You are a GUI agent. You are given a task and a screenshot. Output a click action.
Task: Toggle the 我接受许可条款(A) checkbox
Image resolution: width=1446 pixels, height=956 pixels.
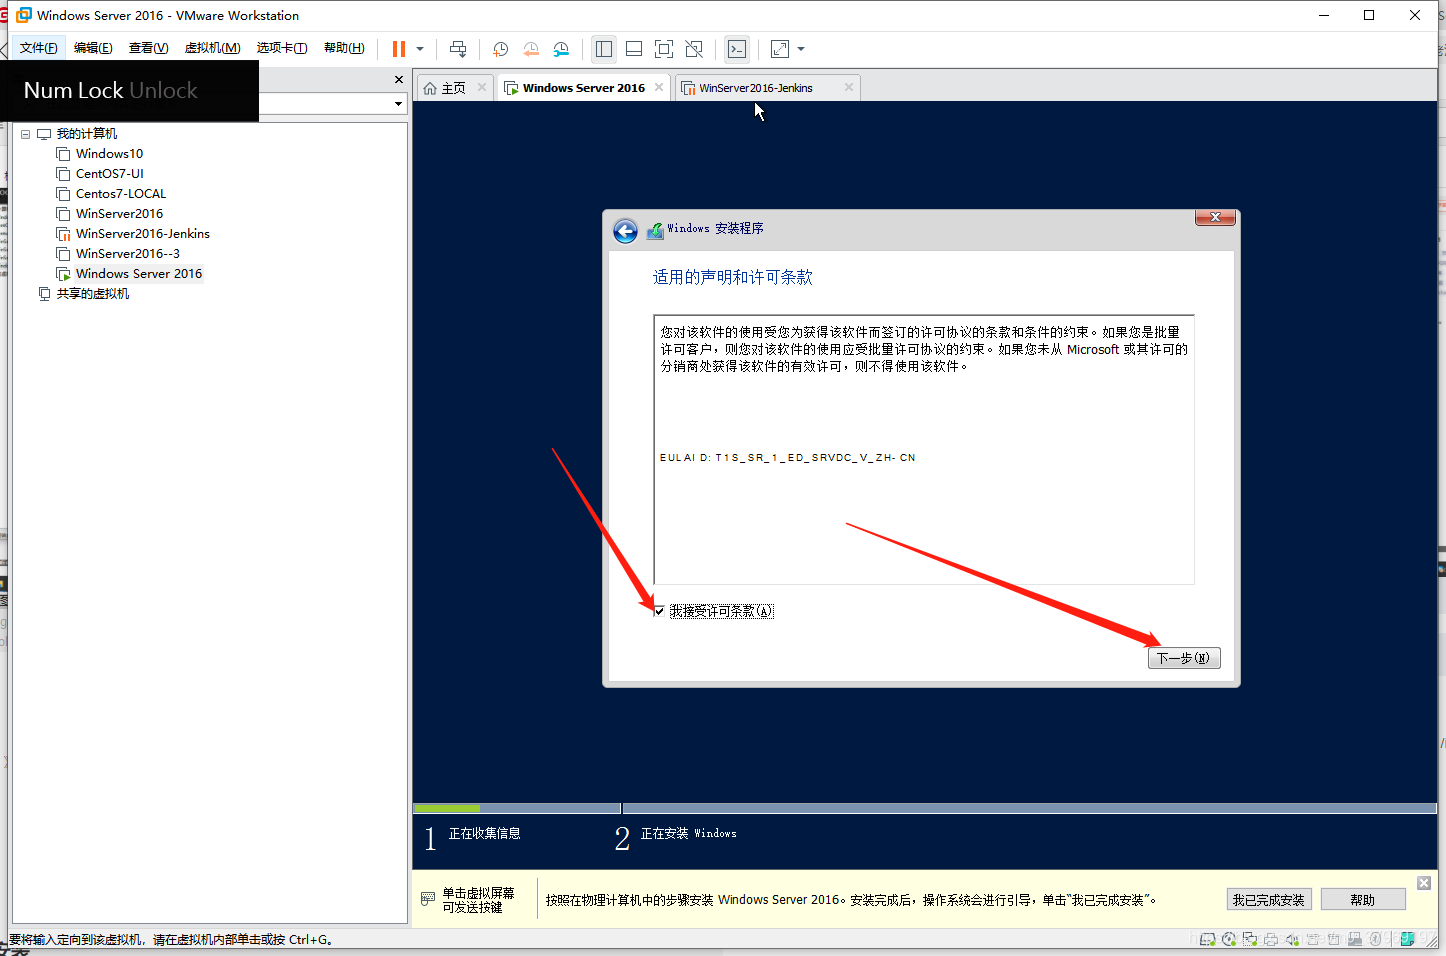pyautogui.click(x=659, y=611)
